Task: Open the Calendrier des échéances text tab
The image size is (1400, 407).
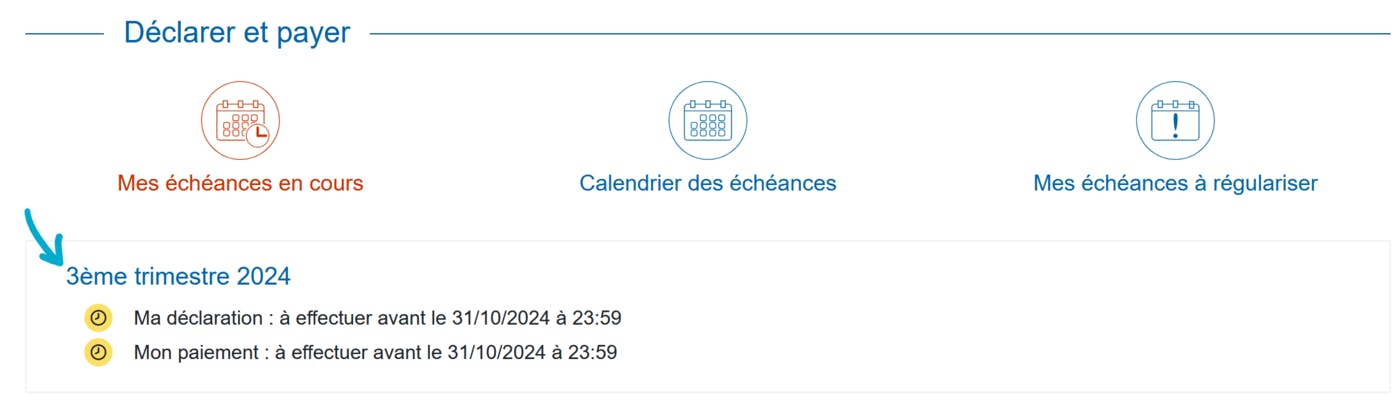Action: pyautogui.click(x=708, y=184)
